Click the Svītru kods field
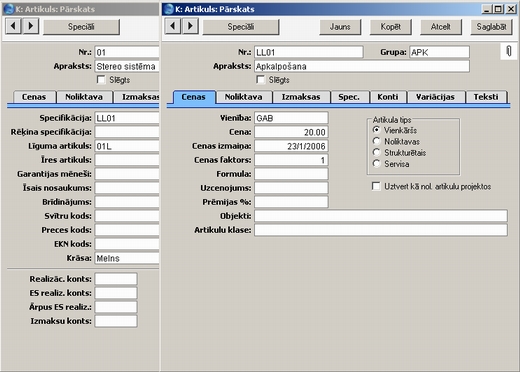Screen dimensions: 520x372 (127, 216)
